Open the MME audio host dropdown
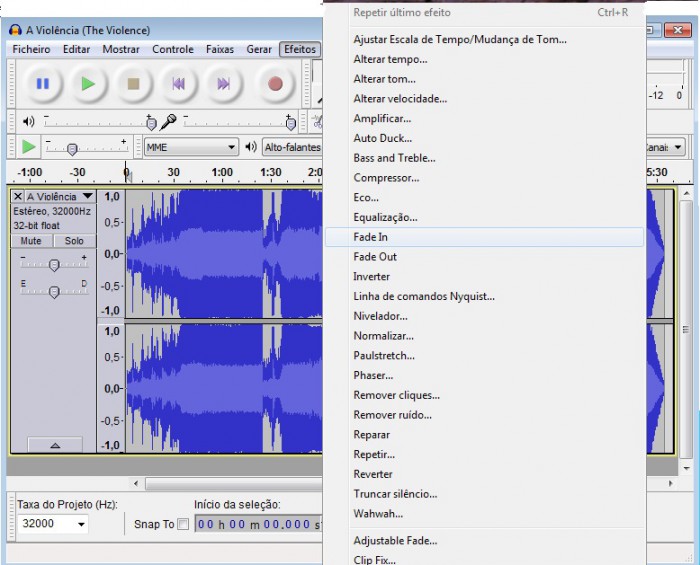The image size is (700, 565). click(x=191, y=147)
